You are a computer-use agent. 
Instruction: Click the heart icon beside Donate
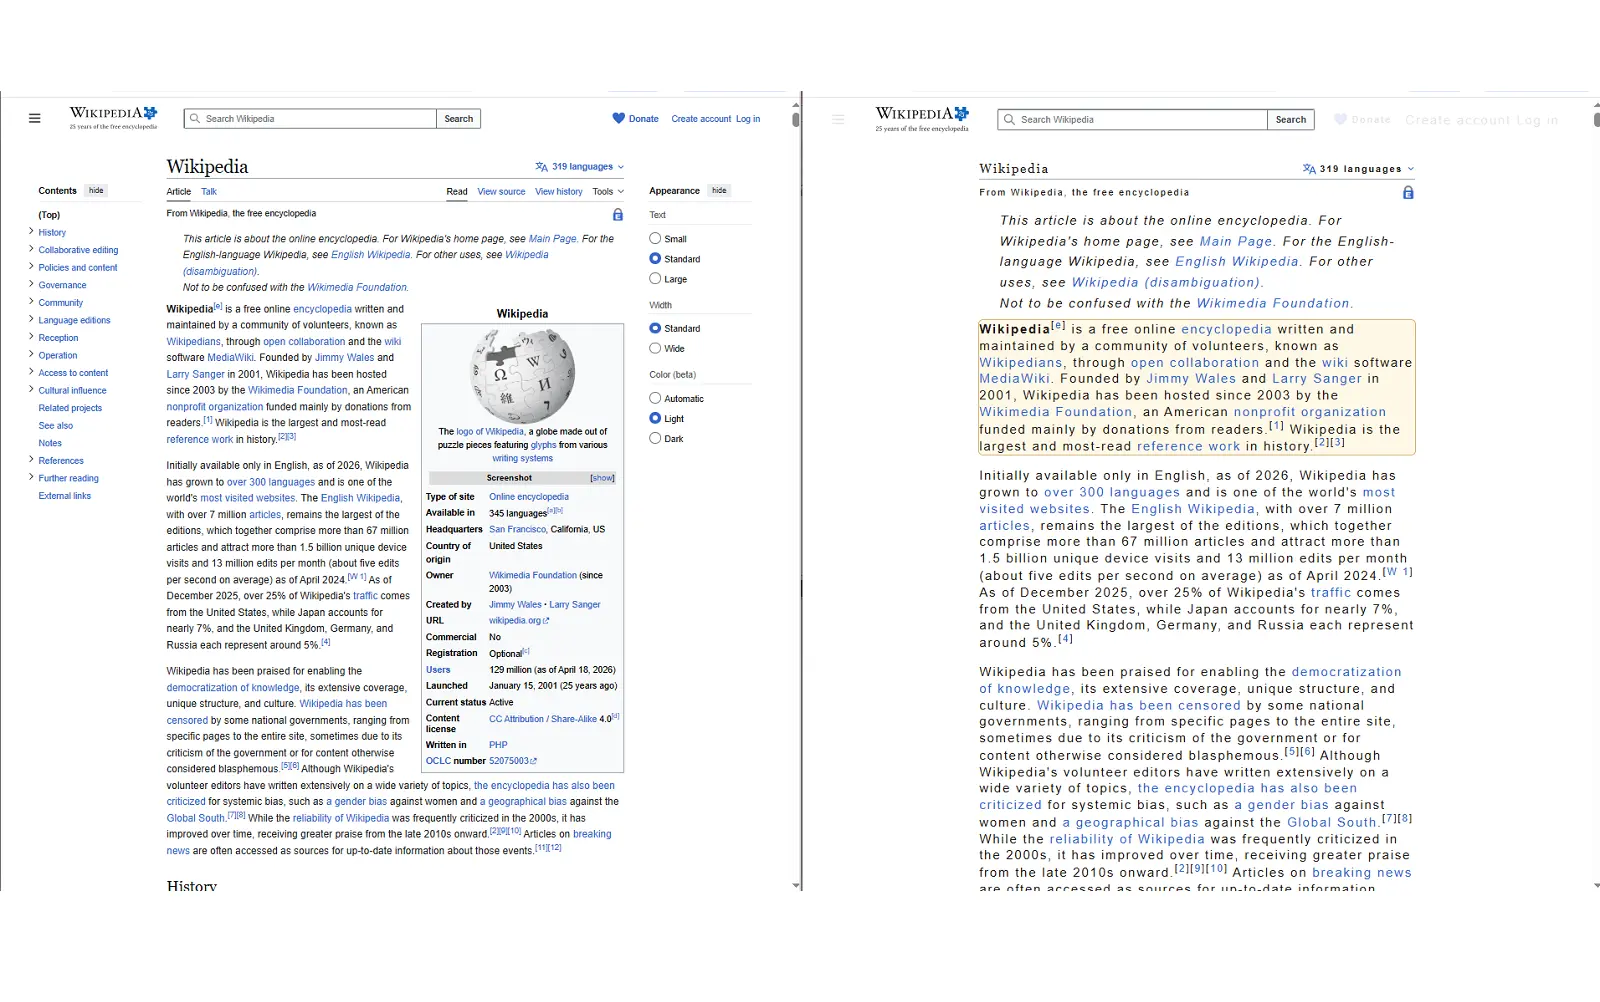620,118
